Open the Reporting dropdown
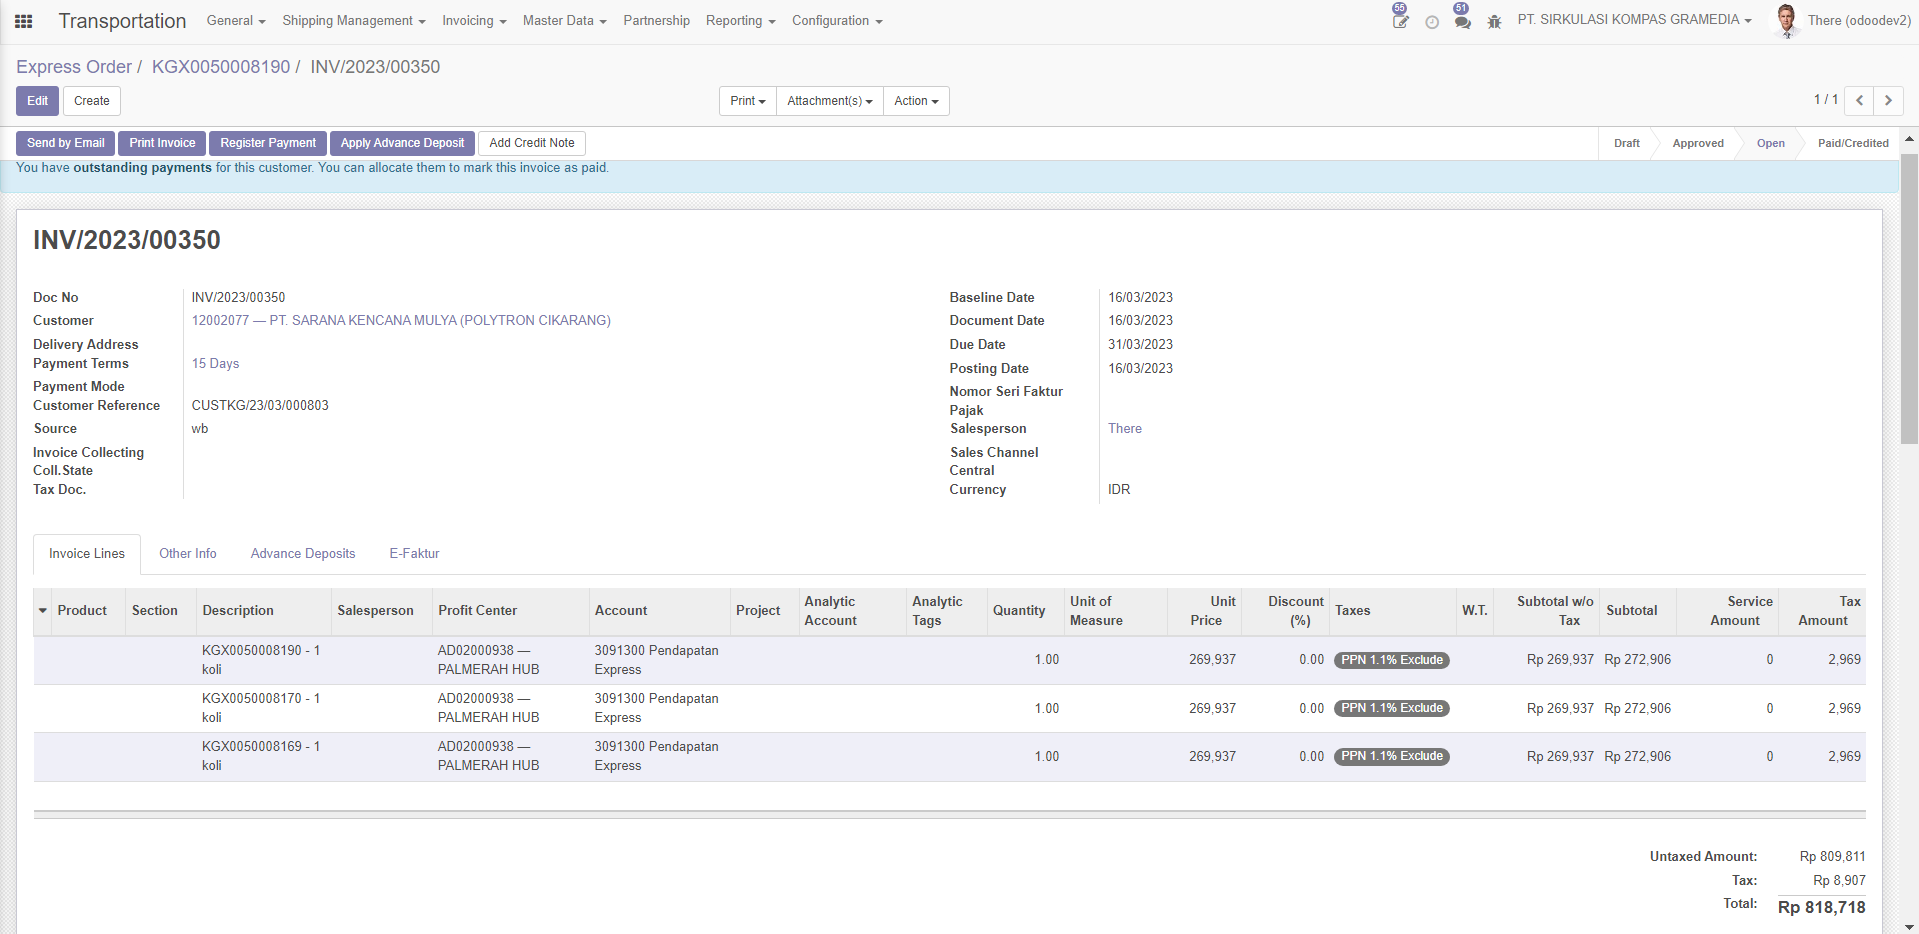The image size is (1919, 934). click(x=740, y=21)
